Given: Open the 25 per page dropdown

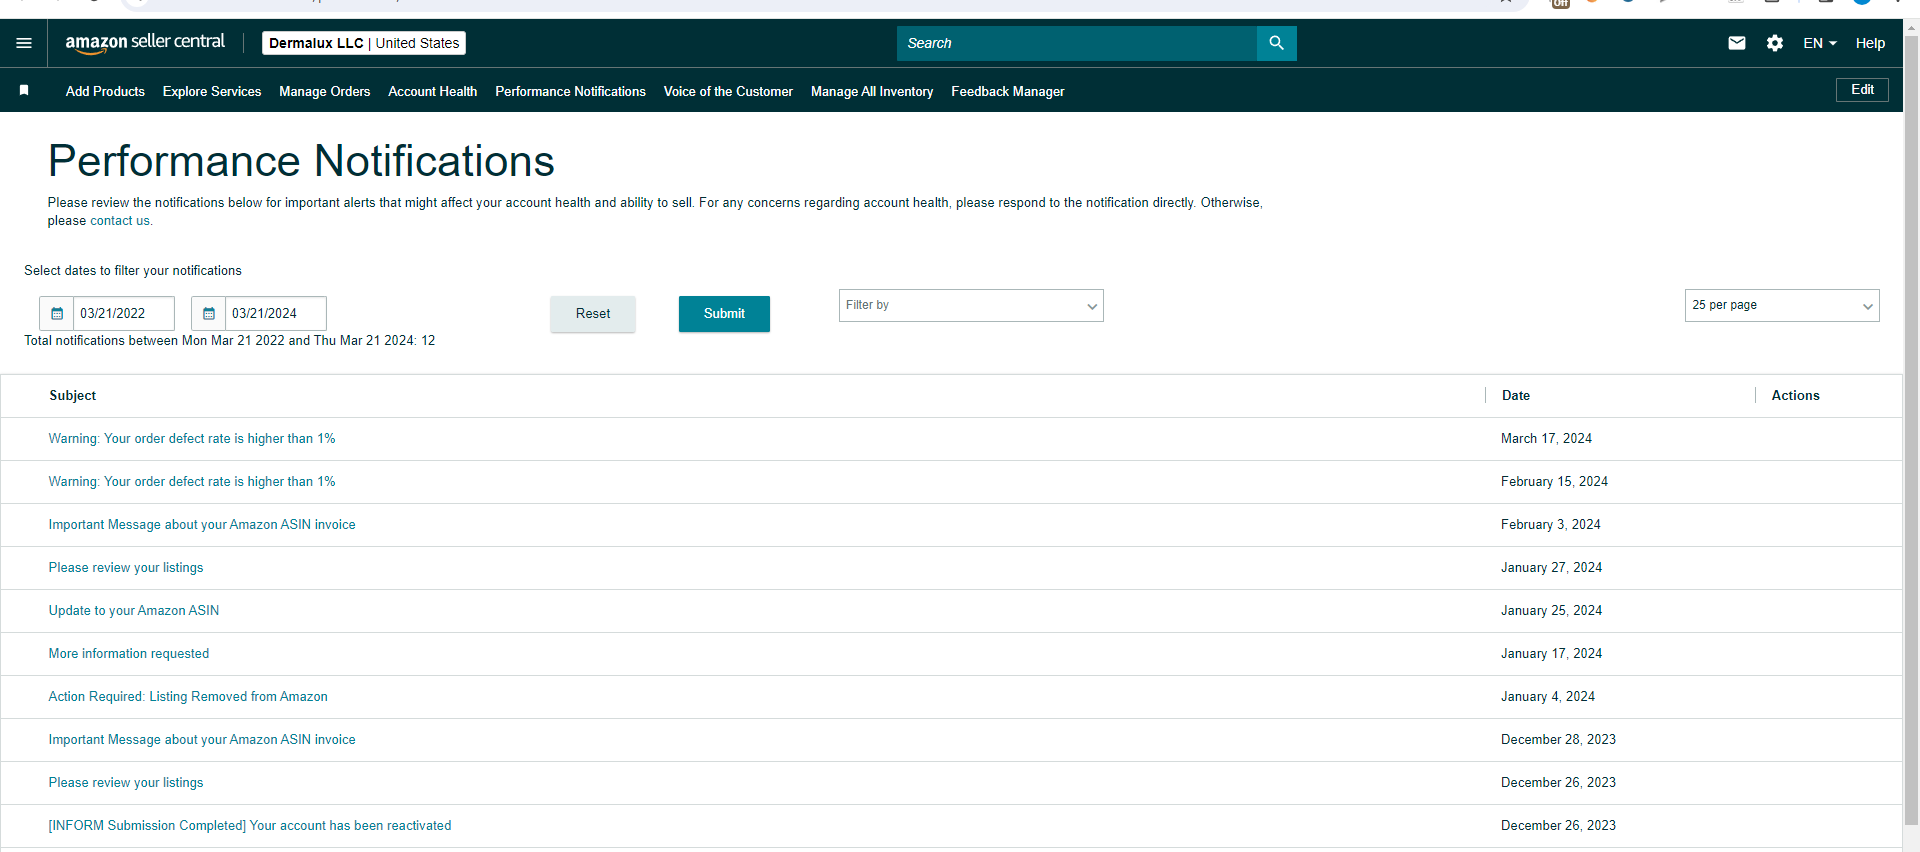Looking at the screenshot, I should [1782, 305].
